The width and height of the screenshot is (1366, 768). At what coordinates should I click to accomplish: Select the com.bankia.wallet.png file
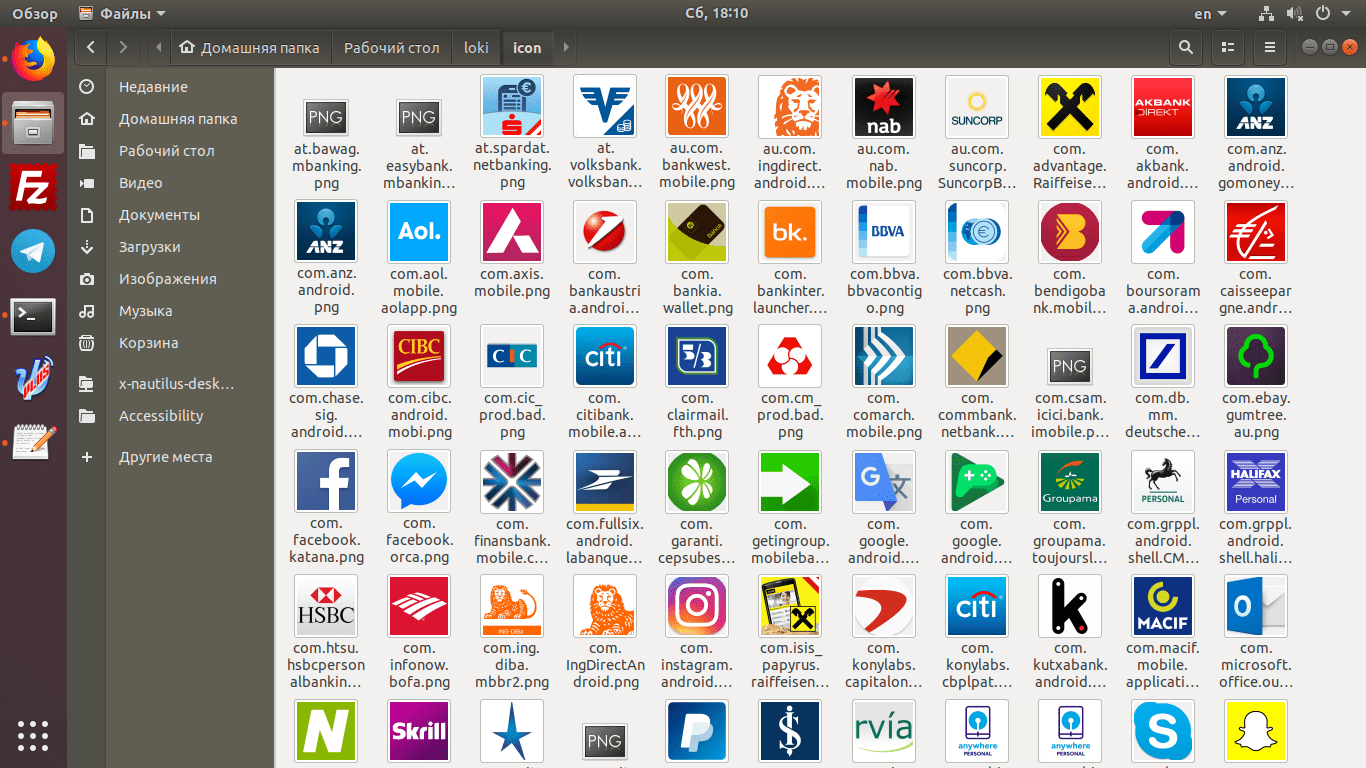pos(696,232)
